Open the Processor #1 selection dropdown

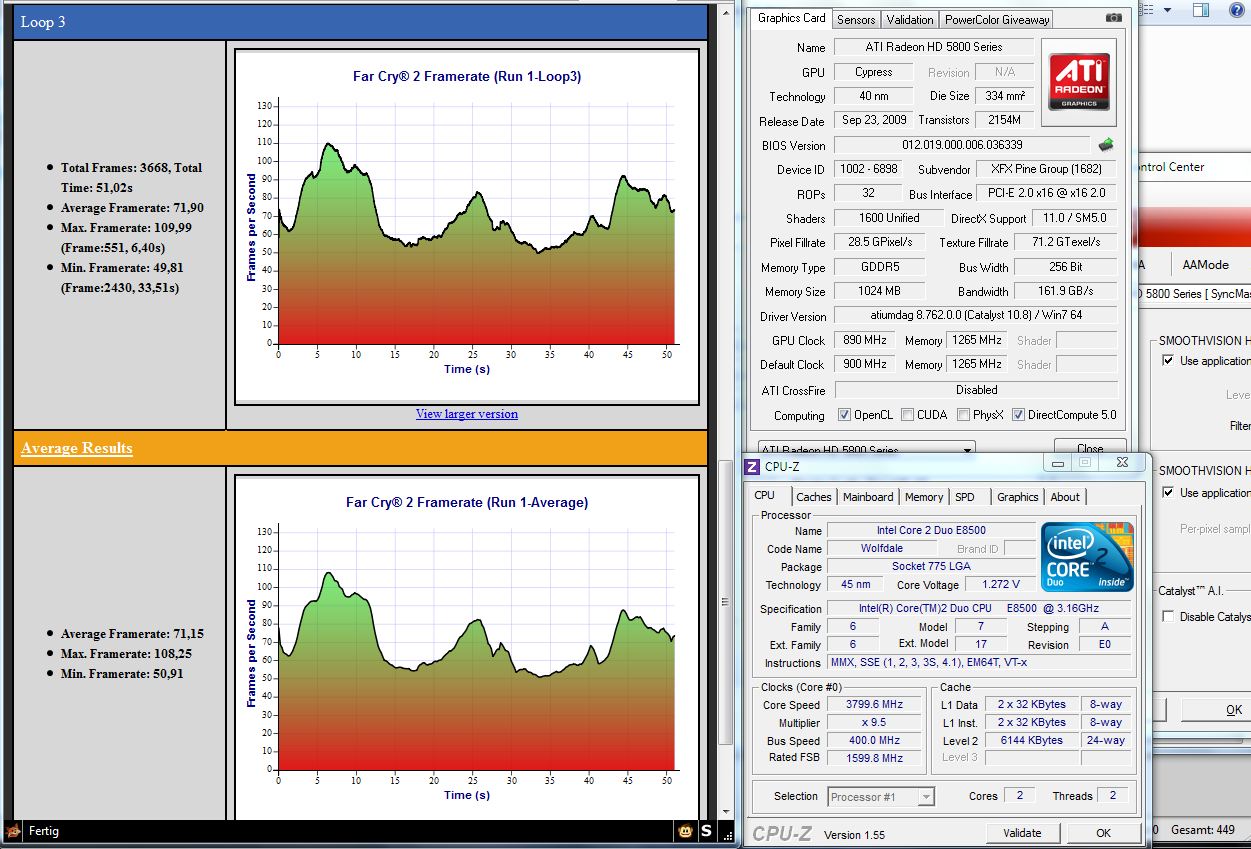[881, 797]
